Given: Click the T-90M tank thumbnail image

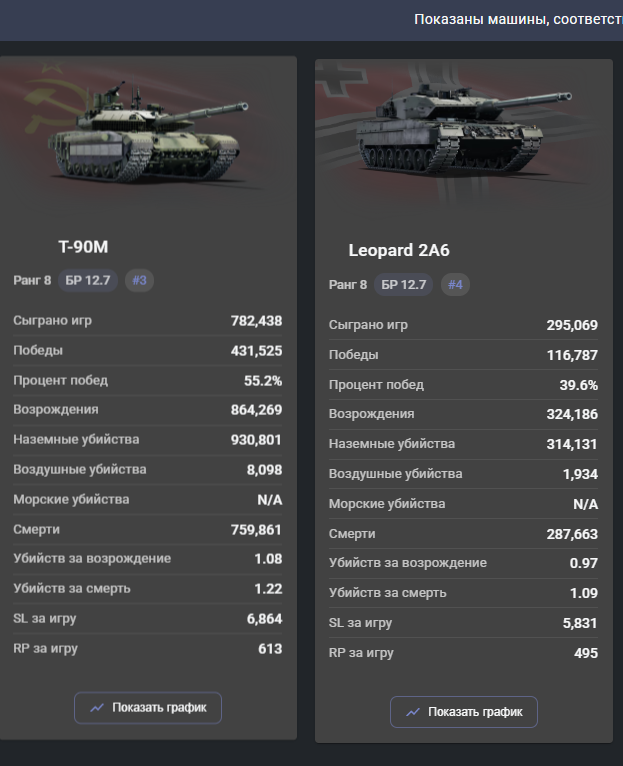Looking at the screenshot, I should click(x=148, y=133).
